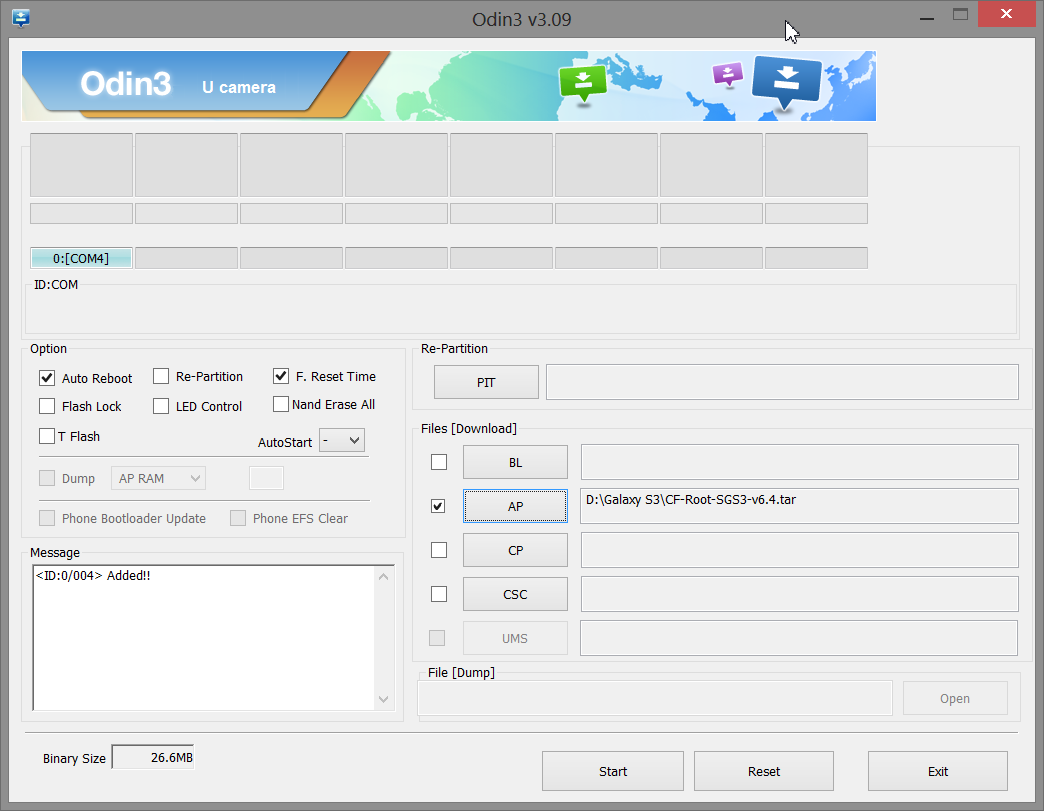This screenshot has height=811, width=1044.
Task: Click the PIT button
Action: click(486, 382)
